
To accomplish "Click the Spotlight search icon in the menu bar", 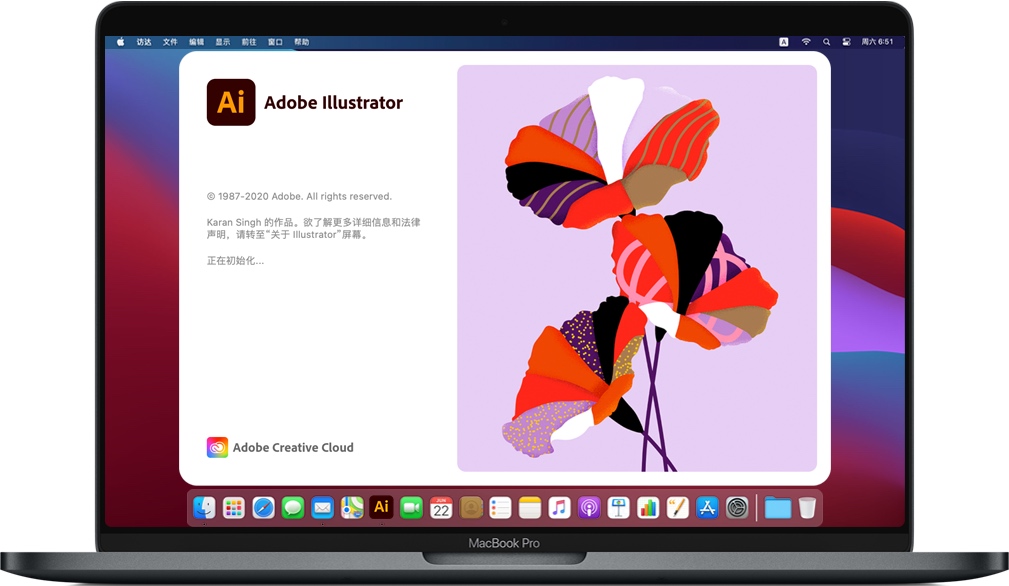I will click(x=827, y=41).
